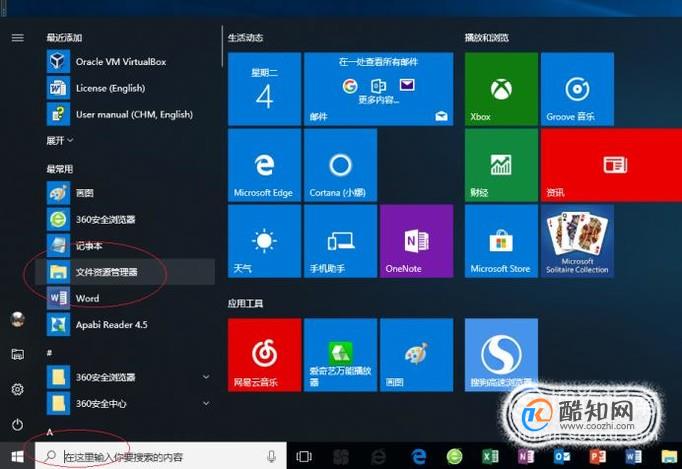Viewport: 682px width, 469px height.
Task: Click the 生活动态 group header
Action: point(245,38)
